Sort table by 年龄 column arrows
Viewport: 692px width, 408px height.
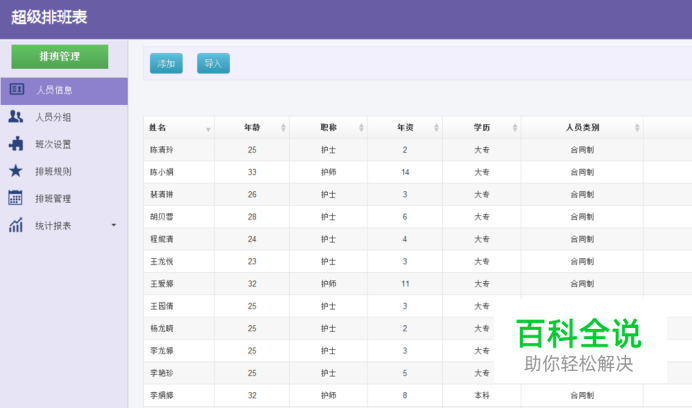283,128
